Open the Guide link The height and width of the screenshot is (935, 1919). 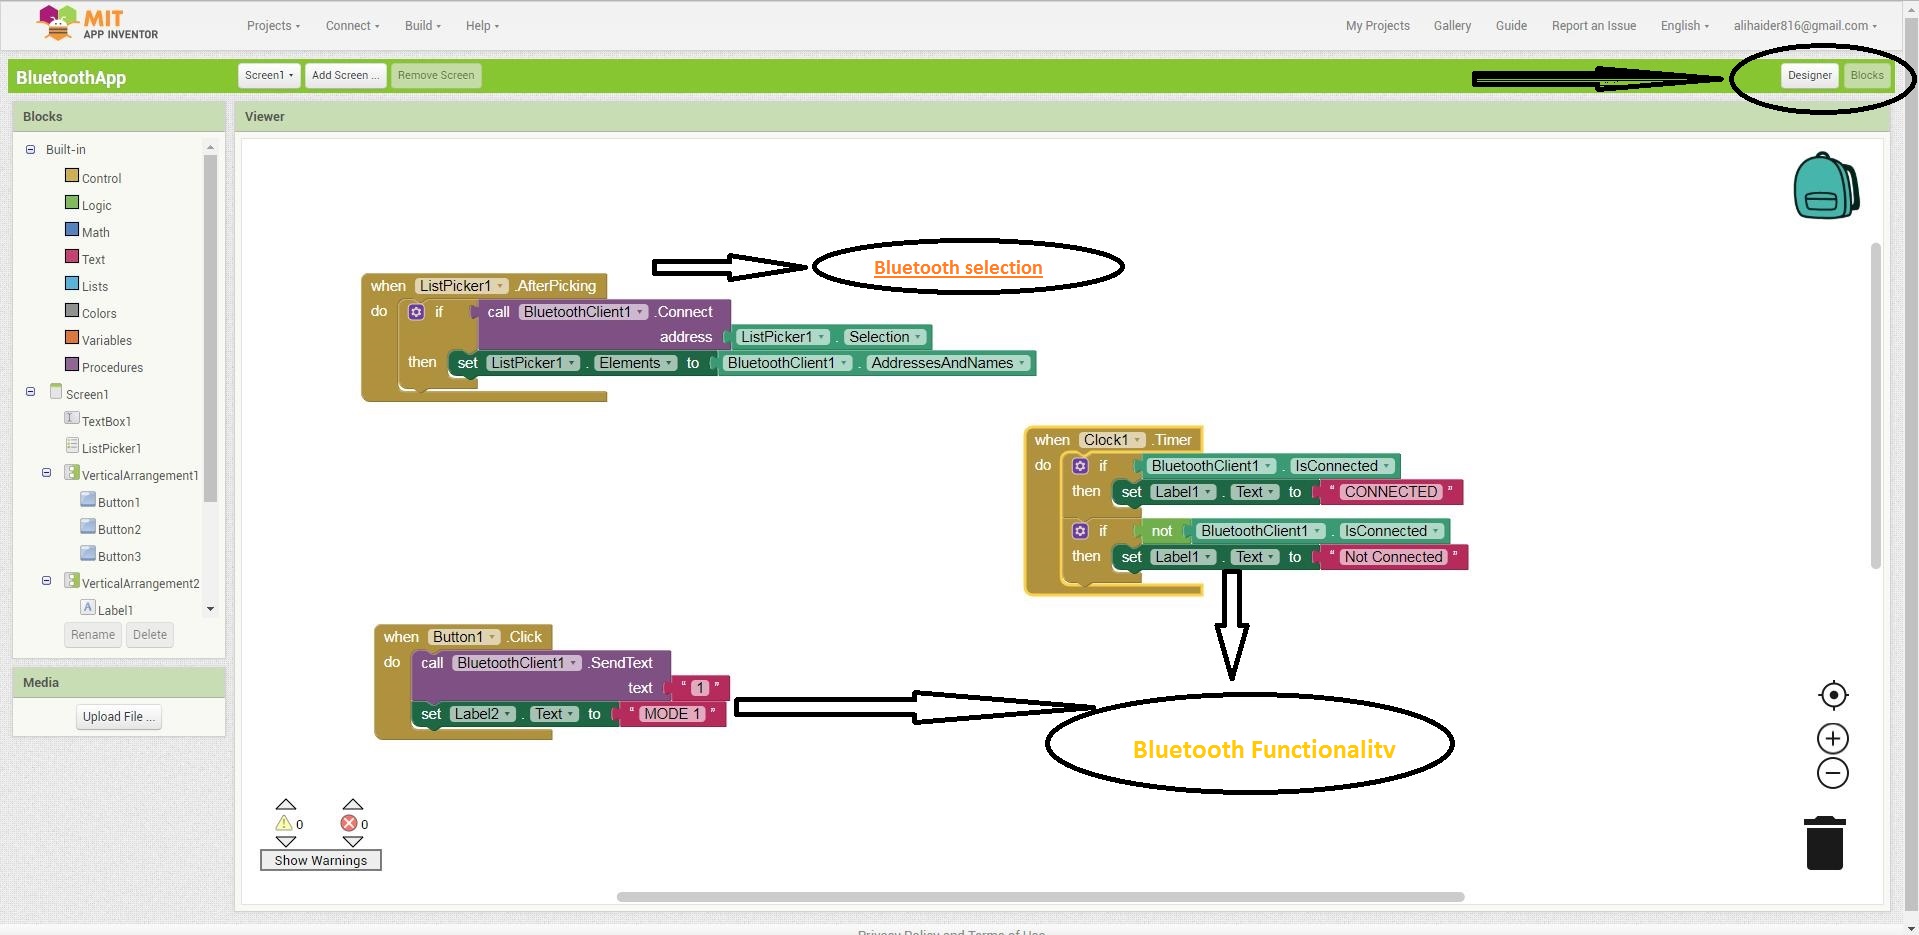1511,26
